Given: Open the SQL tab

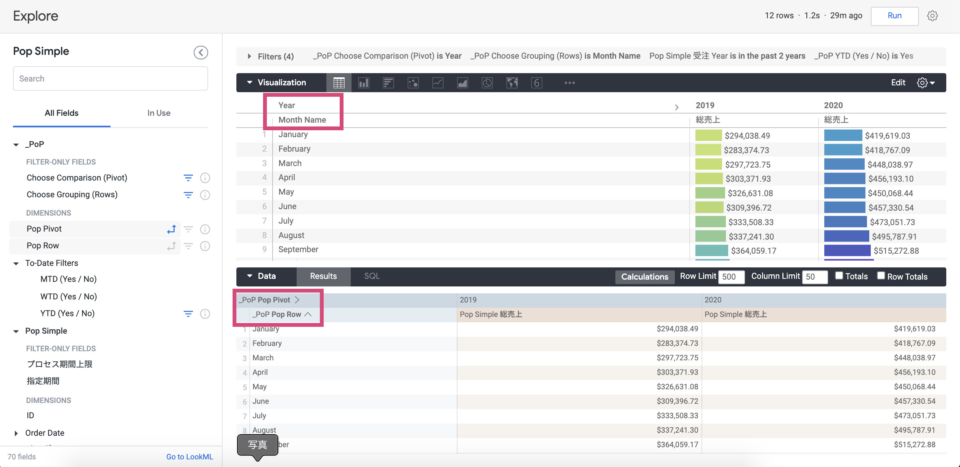Looking at the screenshot, I should point(372,277).
